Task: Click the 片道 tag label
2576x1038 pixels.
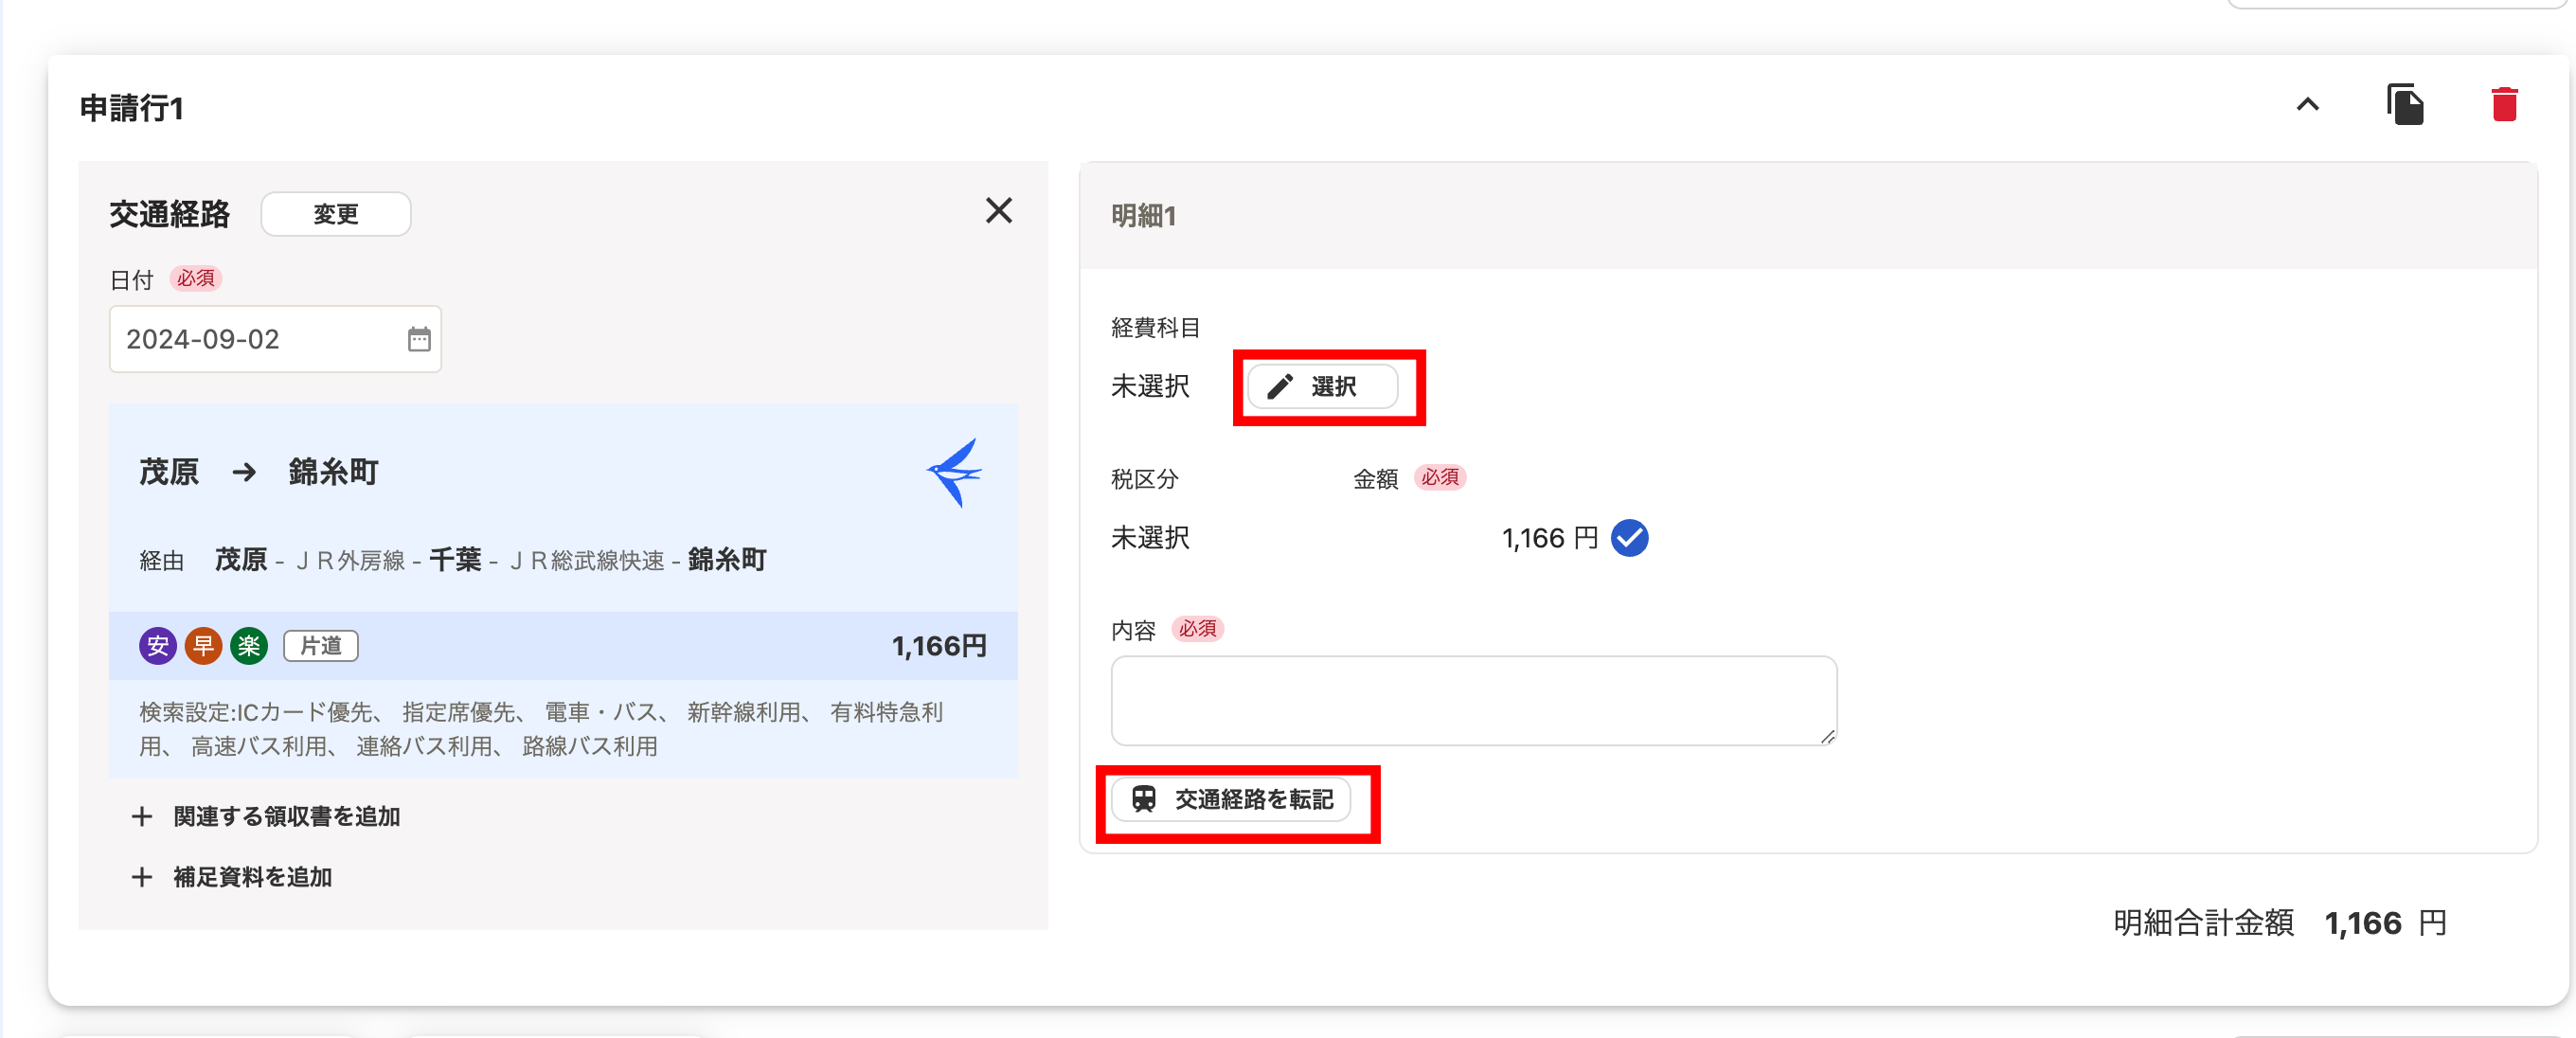Action: click(321, 646)
